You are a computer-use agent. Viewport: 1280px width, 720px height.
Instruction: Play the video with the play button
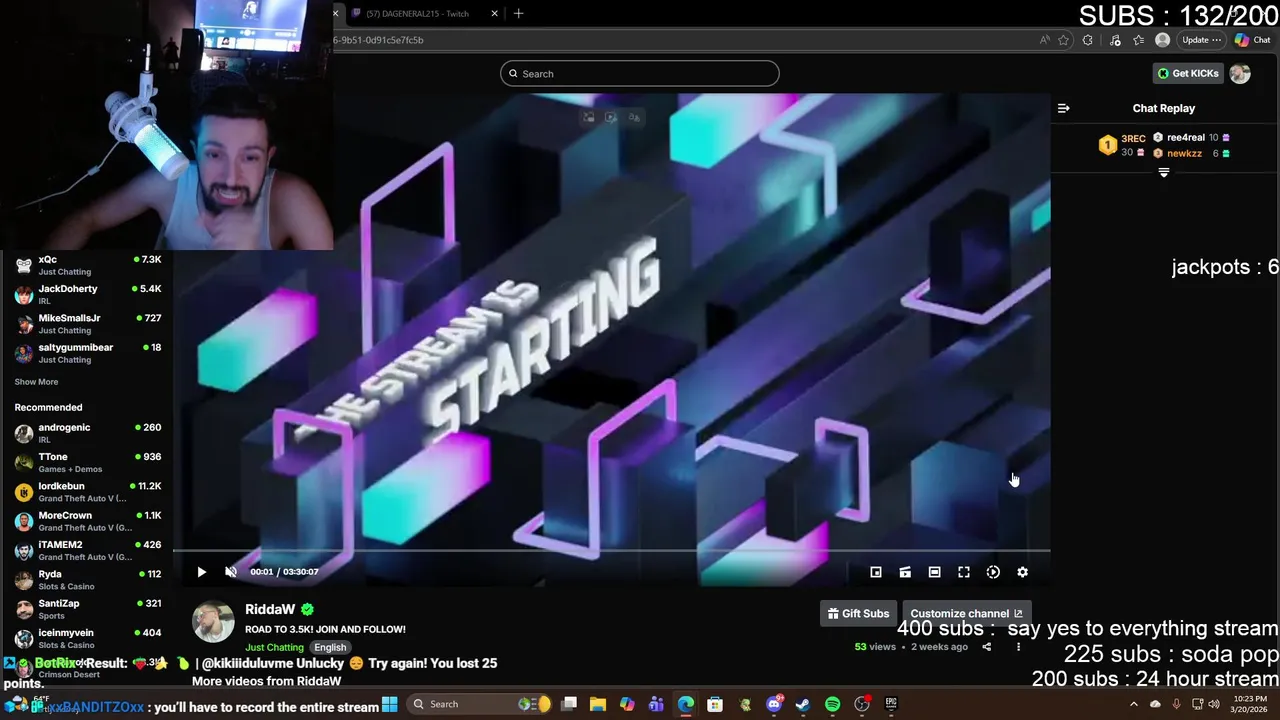[201, 572]
